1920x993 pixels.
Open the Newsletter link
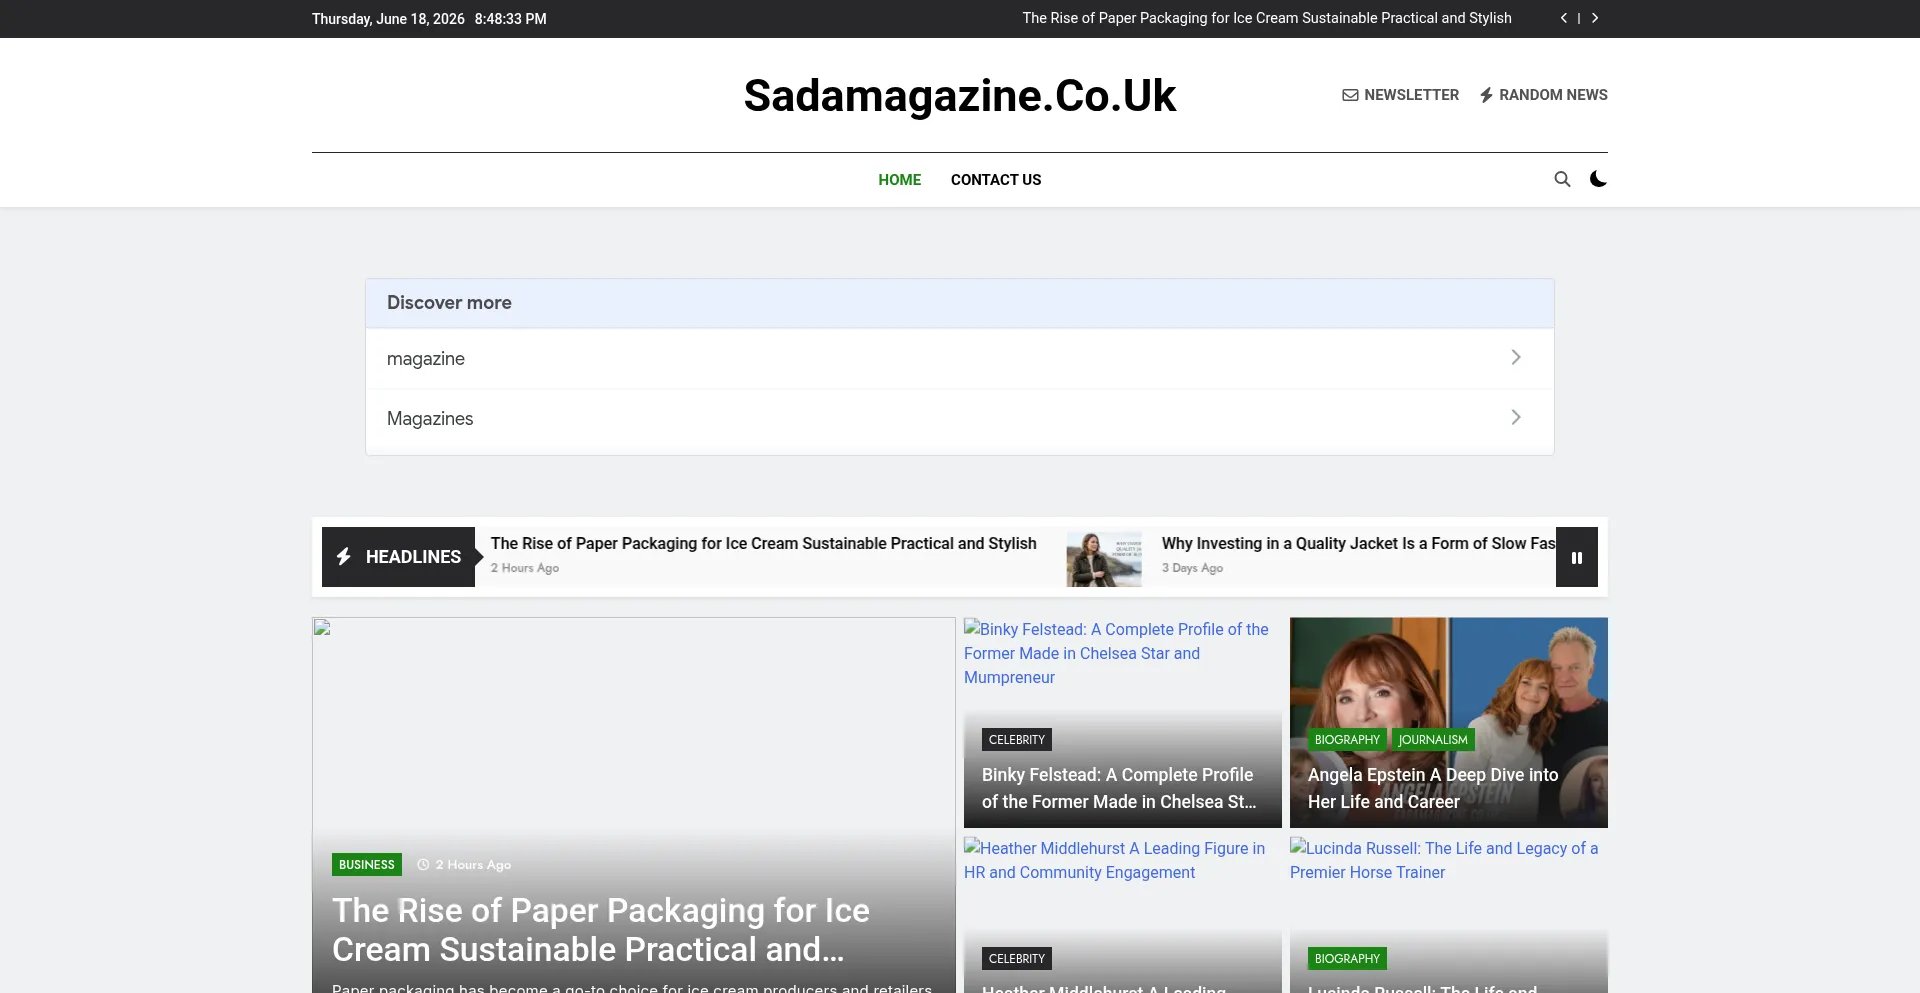point(1400,95)
